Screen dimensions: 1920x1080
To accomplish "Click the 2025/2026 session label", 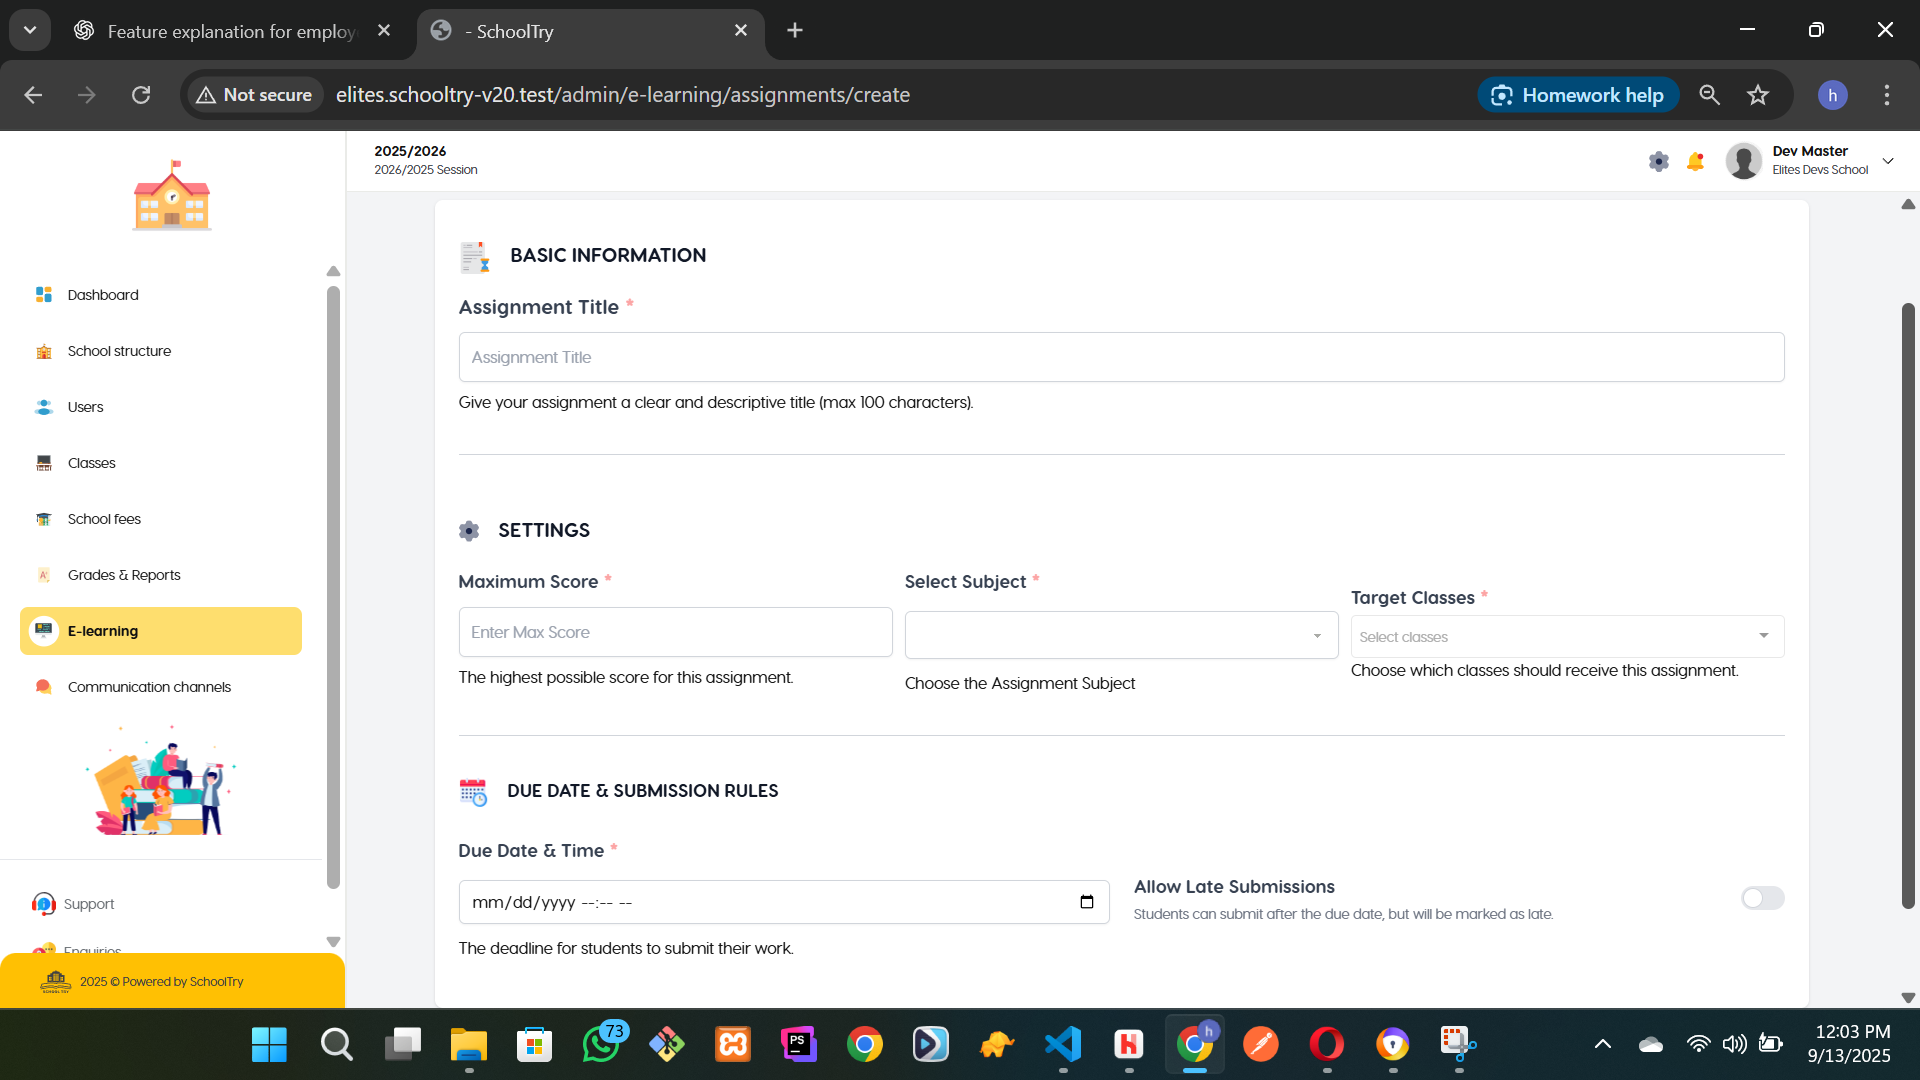I will [x=410, y=151].
